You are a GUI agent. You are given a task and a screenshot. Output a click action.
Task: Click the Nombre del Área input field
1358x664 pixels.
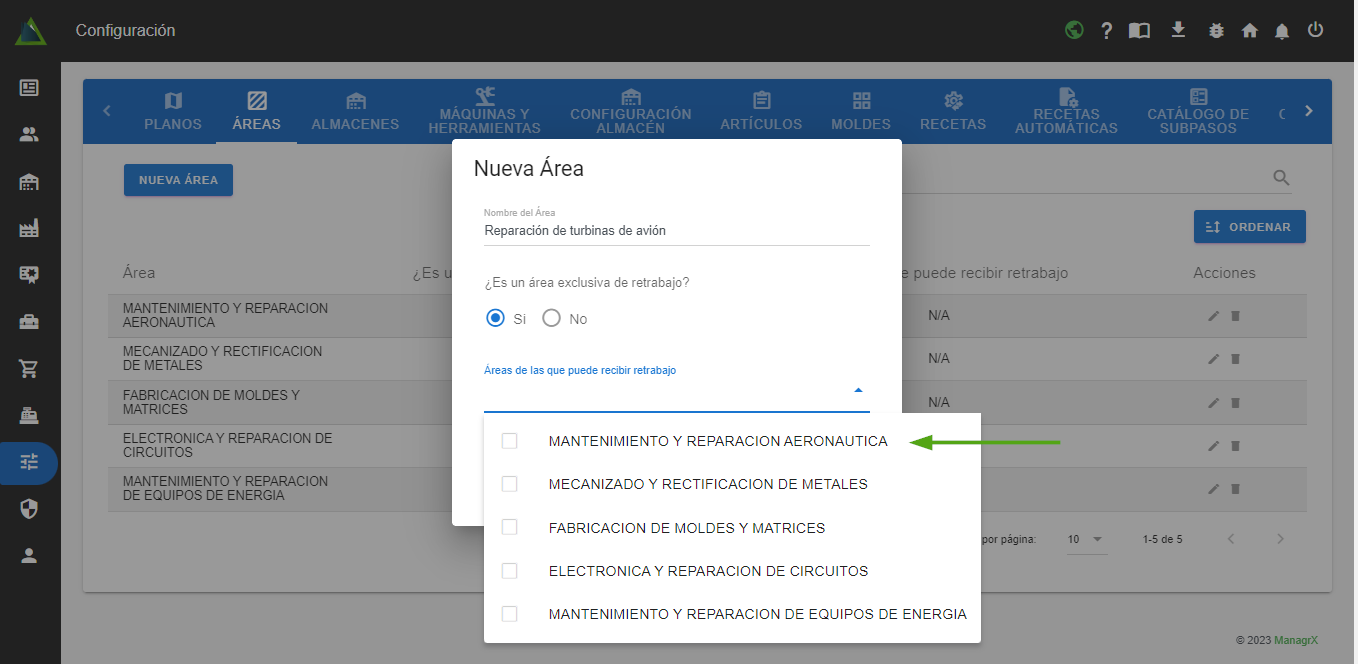click(x=676, y=231)
